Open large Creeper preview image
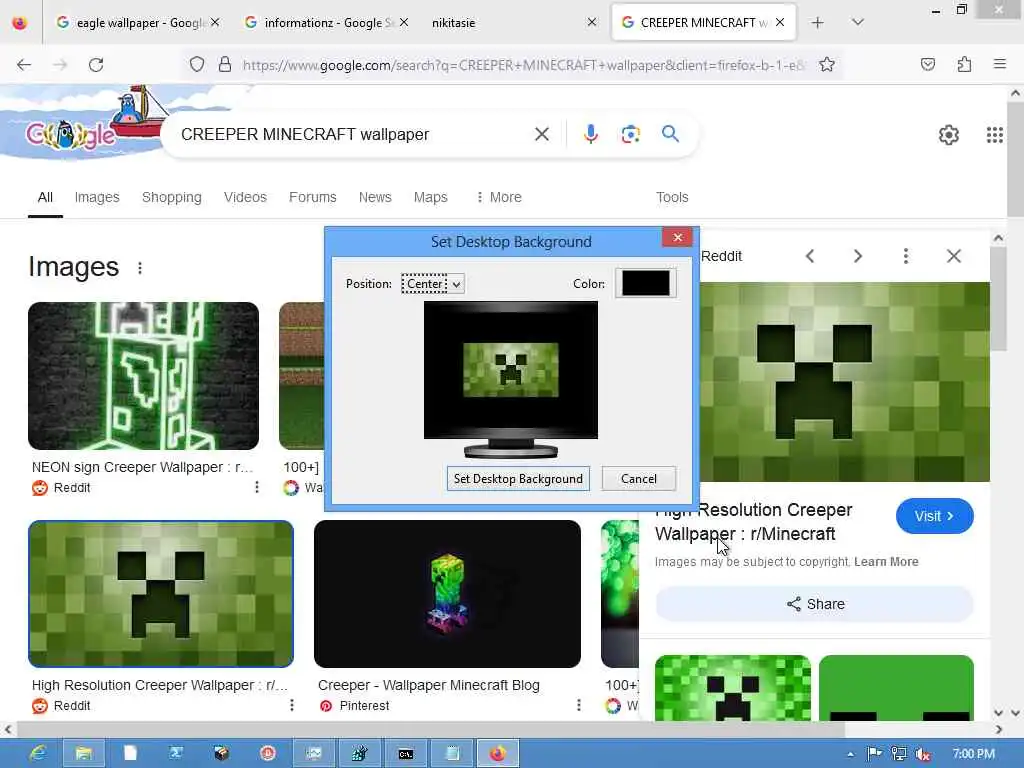Screen dimensions: 1024x768 click(x=845, y=382)
